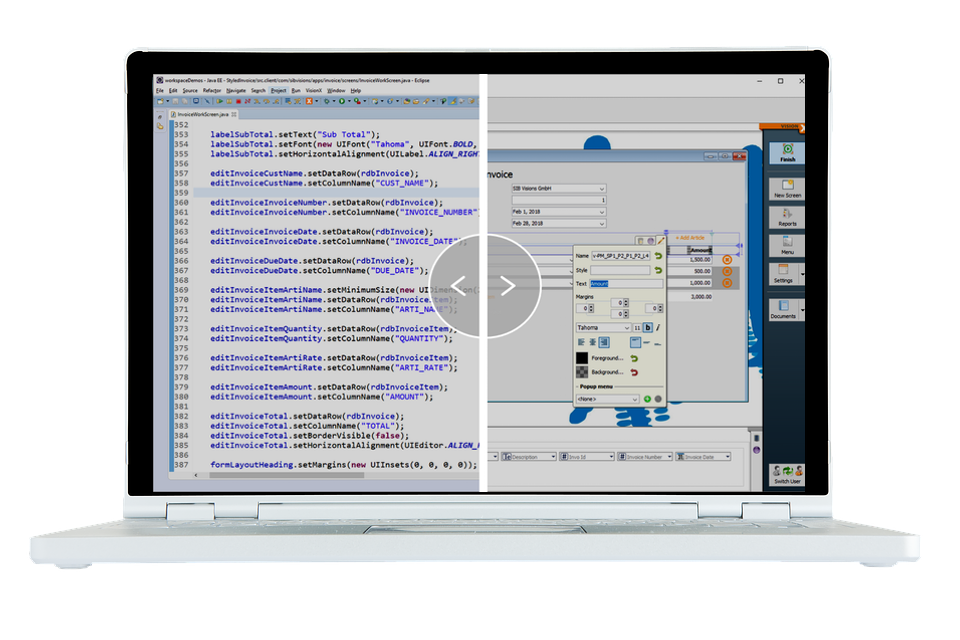Image resolution: width=960 pixels, height=640 pixels.
Task: Click the green Resume debug icon
Action: (220, 101)
